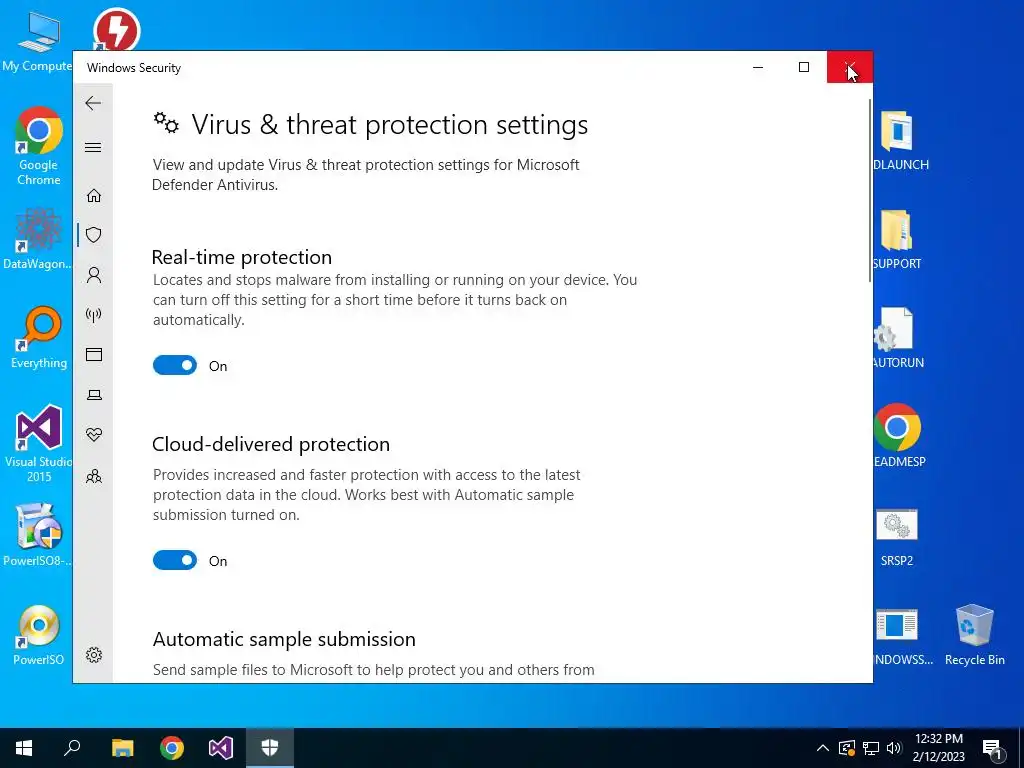This screenshot has width=1024, height=768.
Task: Open Family options sidebar icon
Action: click(x=94, y=475)
